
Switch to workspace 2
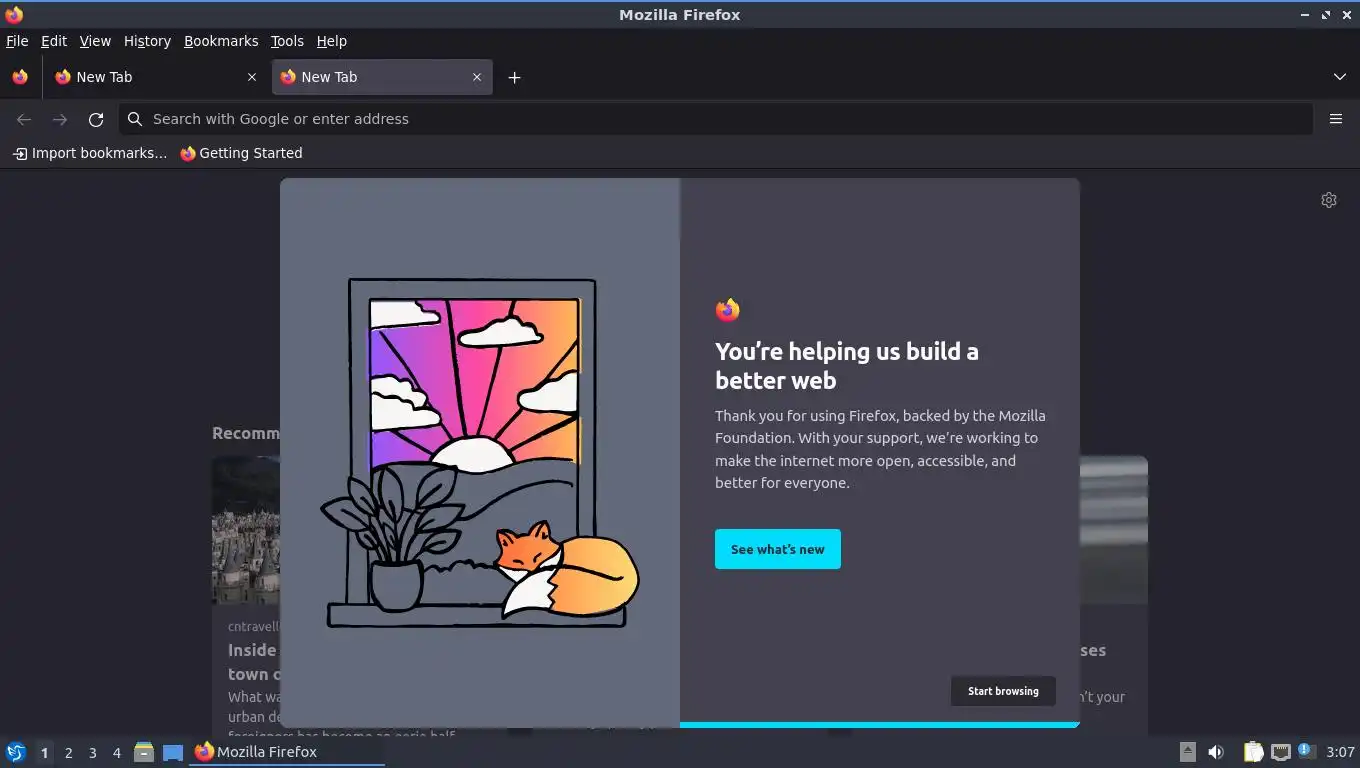coord(68,752)
